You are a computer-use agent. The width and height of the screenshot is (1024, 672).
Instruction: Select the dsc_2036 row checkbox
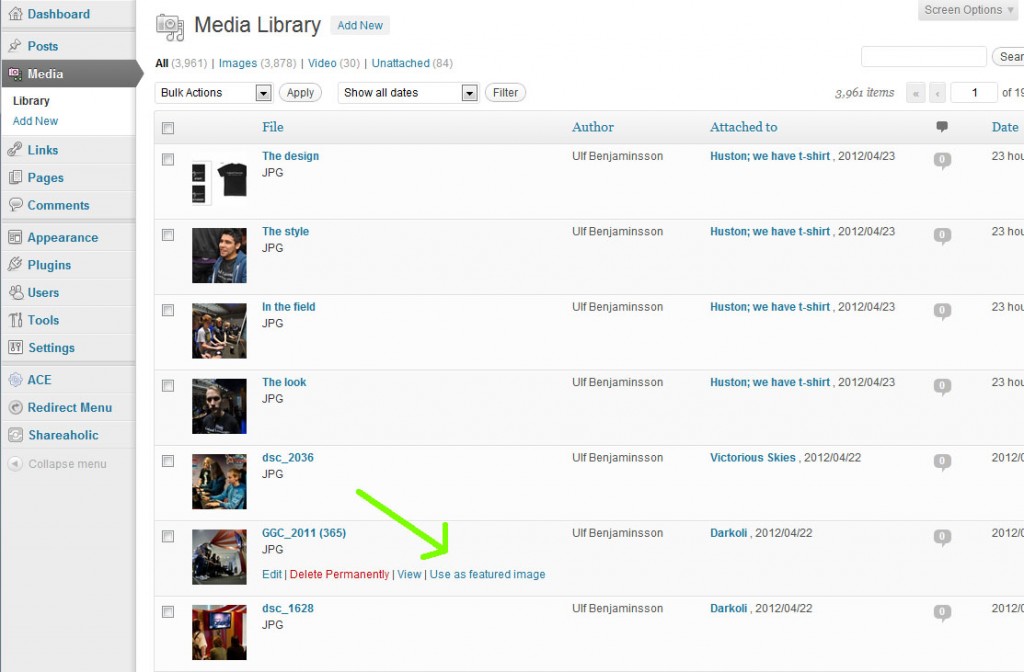pos(168,461)
